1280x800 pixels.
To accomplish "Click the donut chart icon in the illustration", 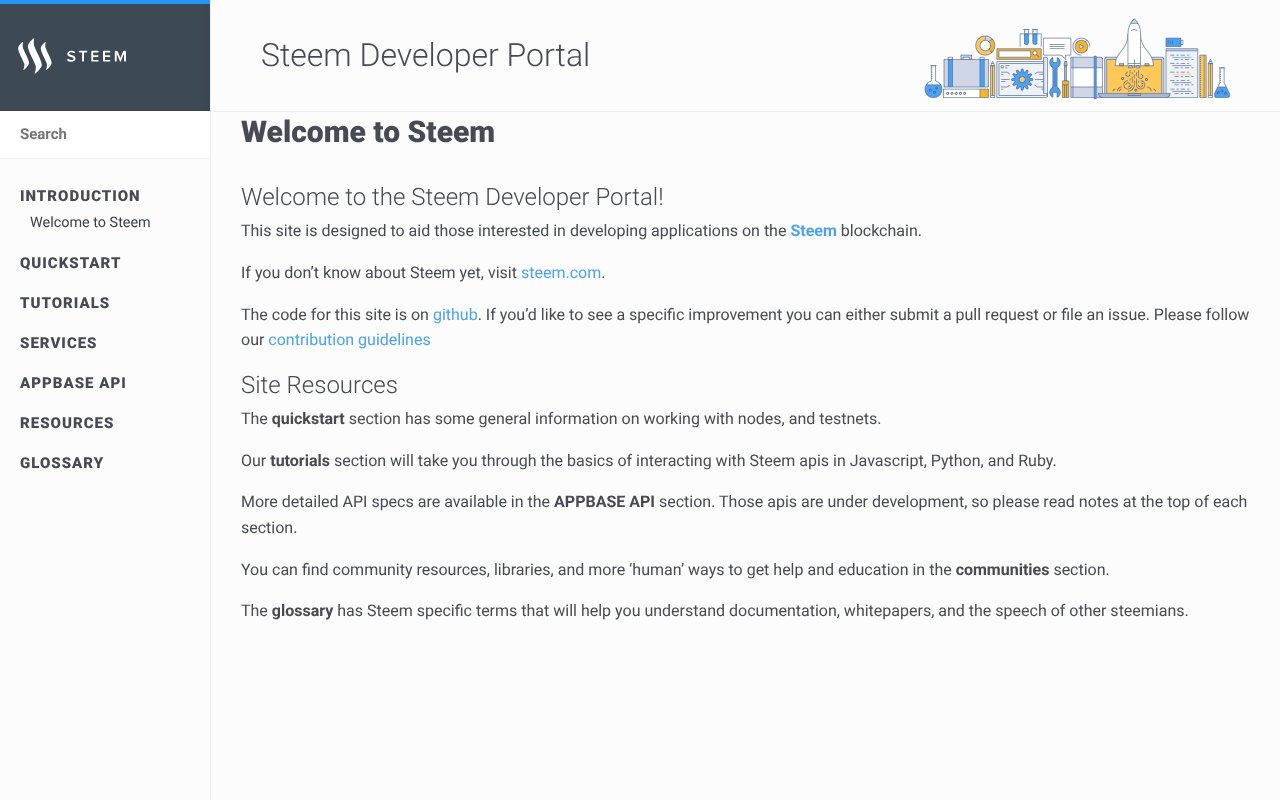I will (984, 44).
